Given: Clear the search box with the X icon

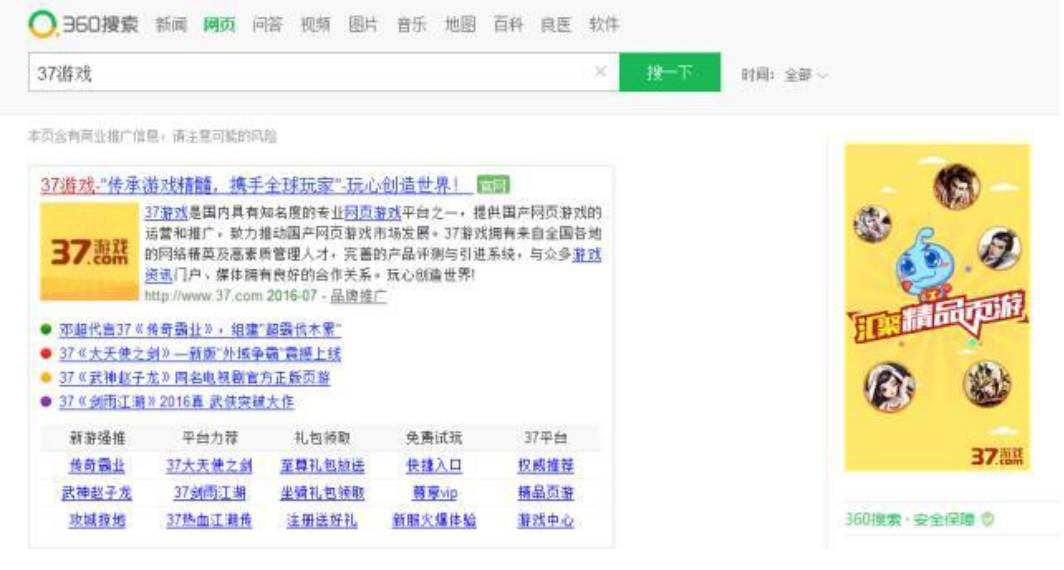Looking at the screenshot, I should (600, 71).
